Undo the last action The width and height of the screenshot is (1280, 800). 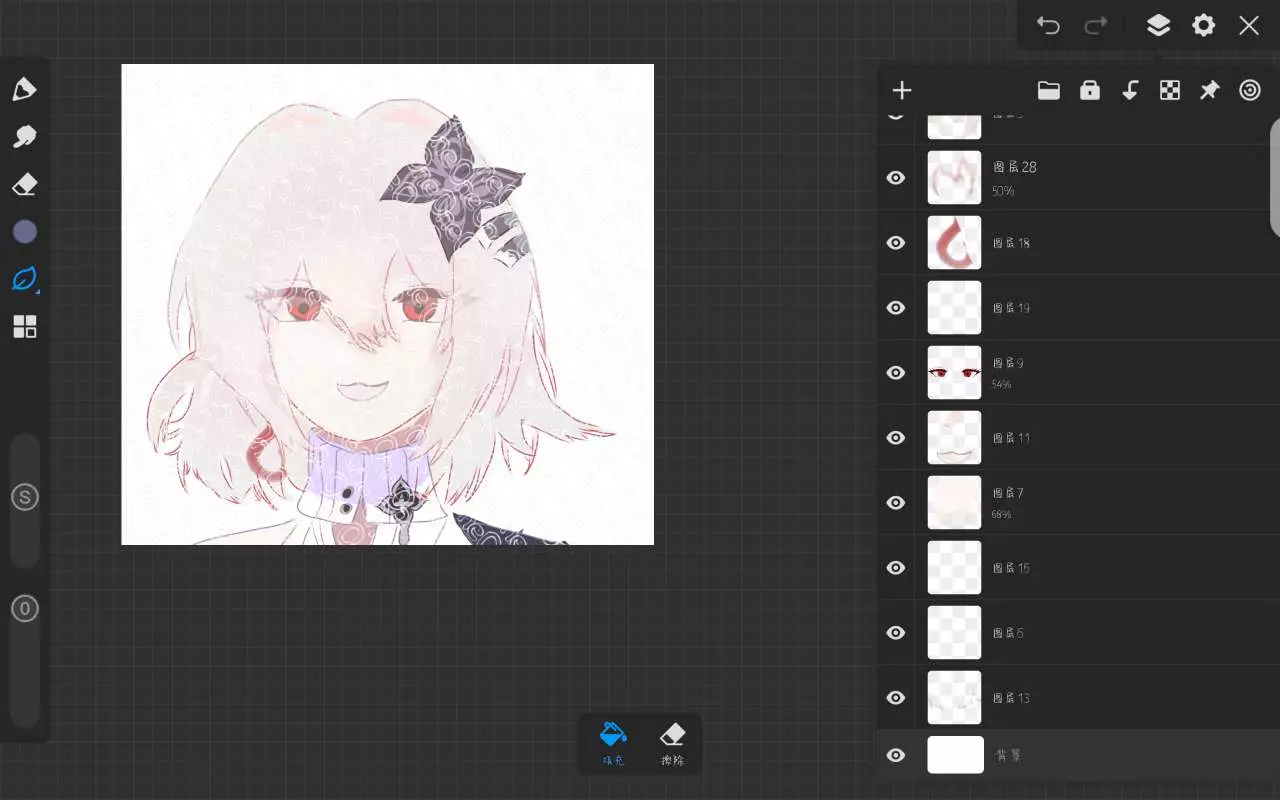pos(1048,25)
